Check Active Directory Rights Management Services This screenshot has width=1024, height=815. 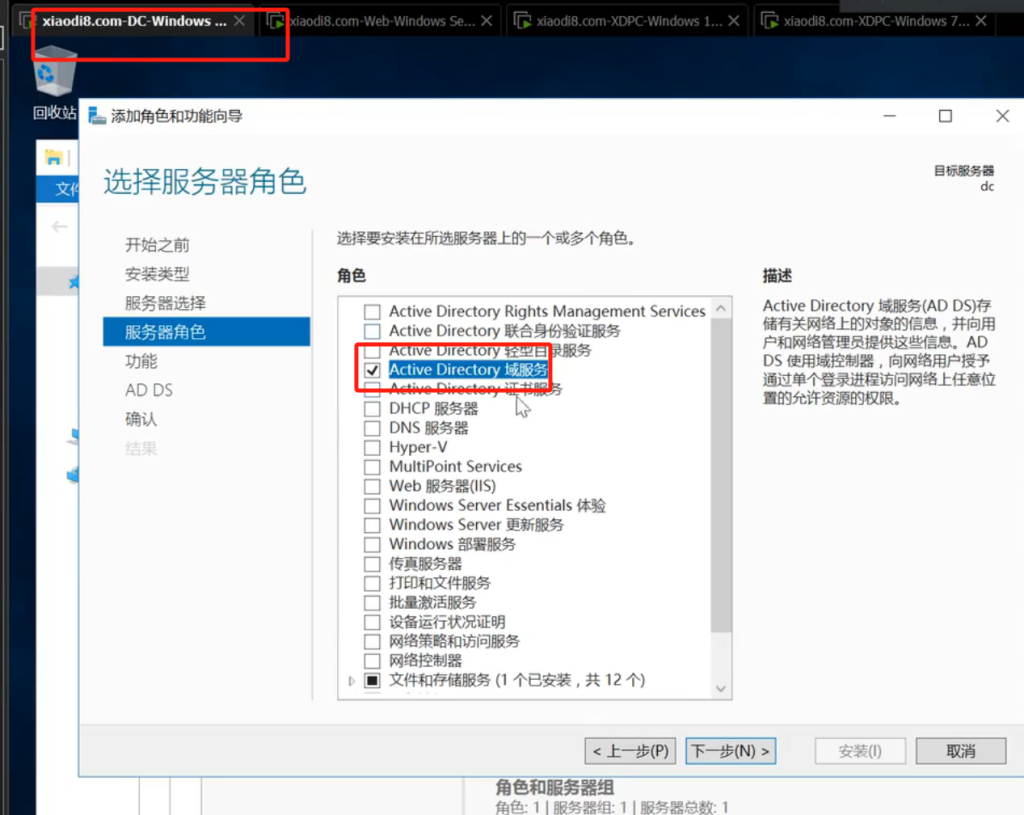(x=372, y=312)
